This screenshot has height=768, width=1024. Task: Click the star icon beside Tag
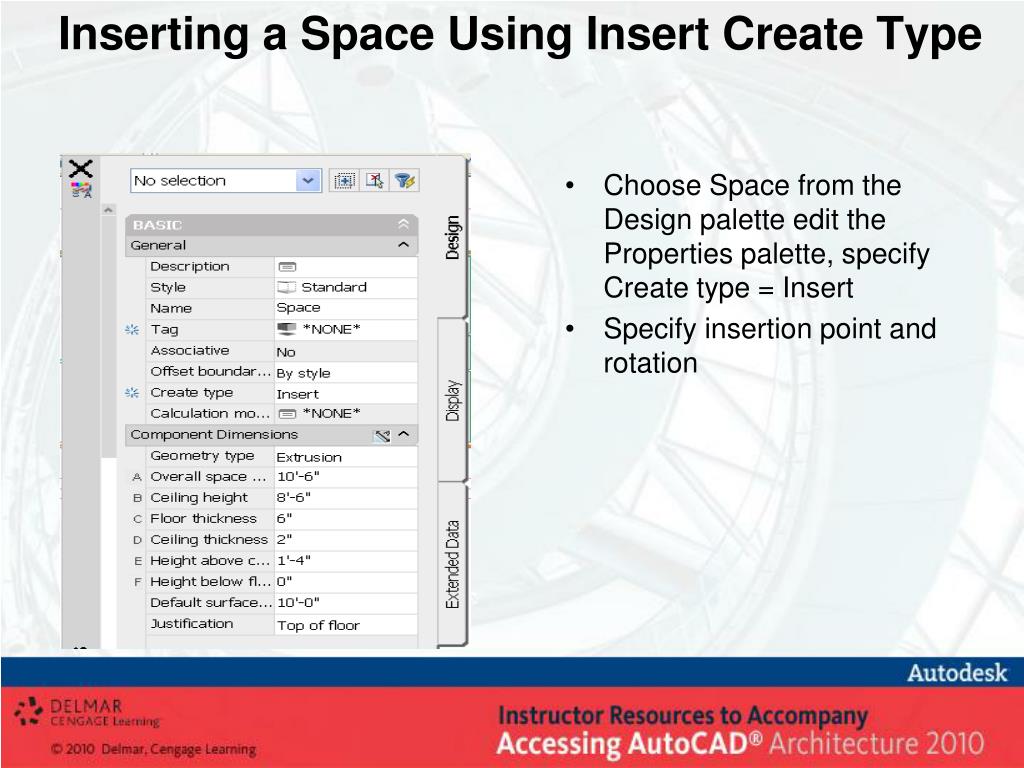point(132,330)
